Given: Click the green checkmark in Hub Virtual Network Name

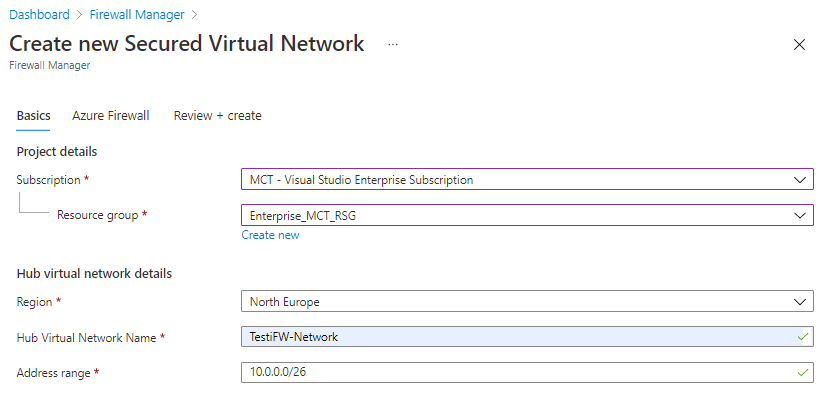Looking at the screenshot, I should click(802, 337).
